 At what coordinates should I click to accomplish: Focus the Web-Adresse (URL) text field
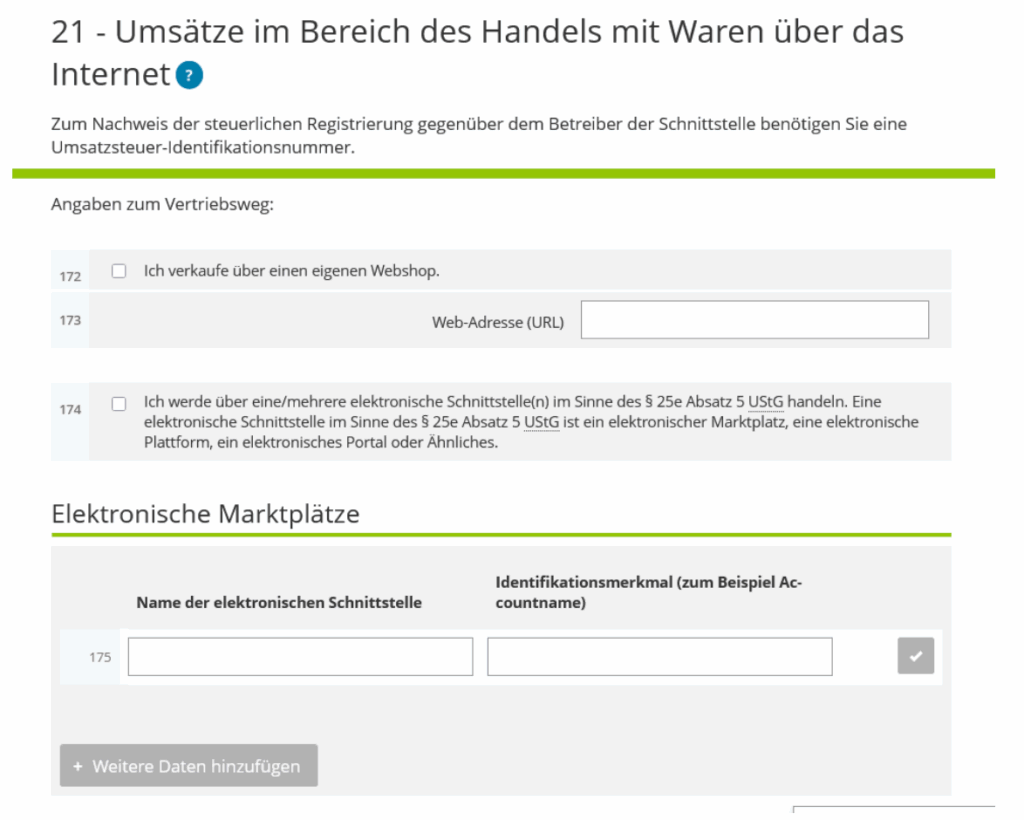click(x=754, y=320)
